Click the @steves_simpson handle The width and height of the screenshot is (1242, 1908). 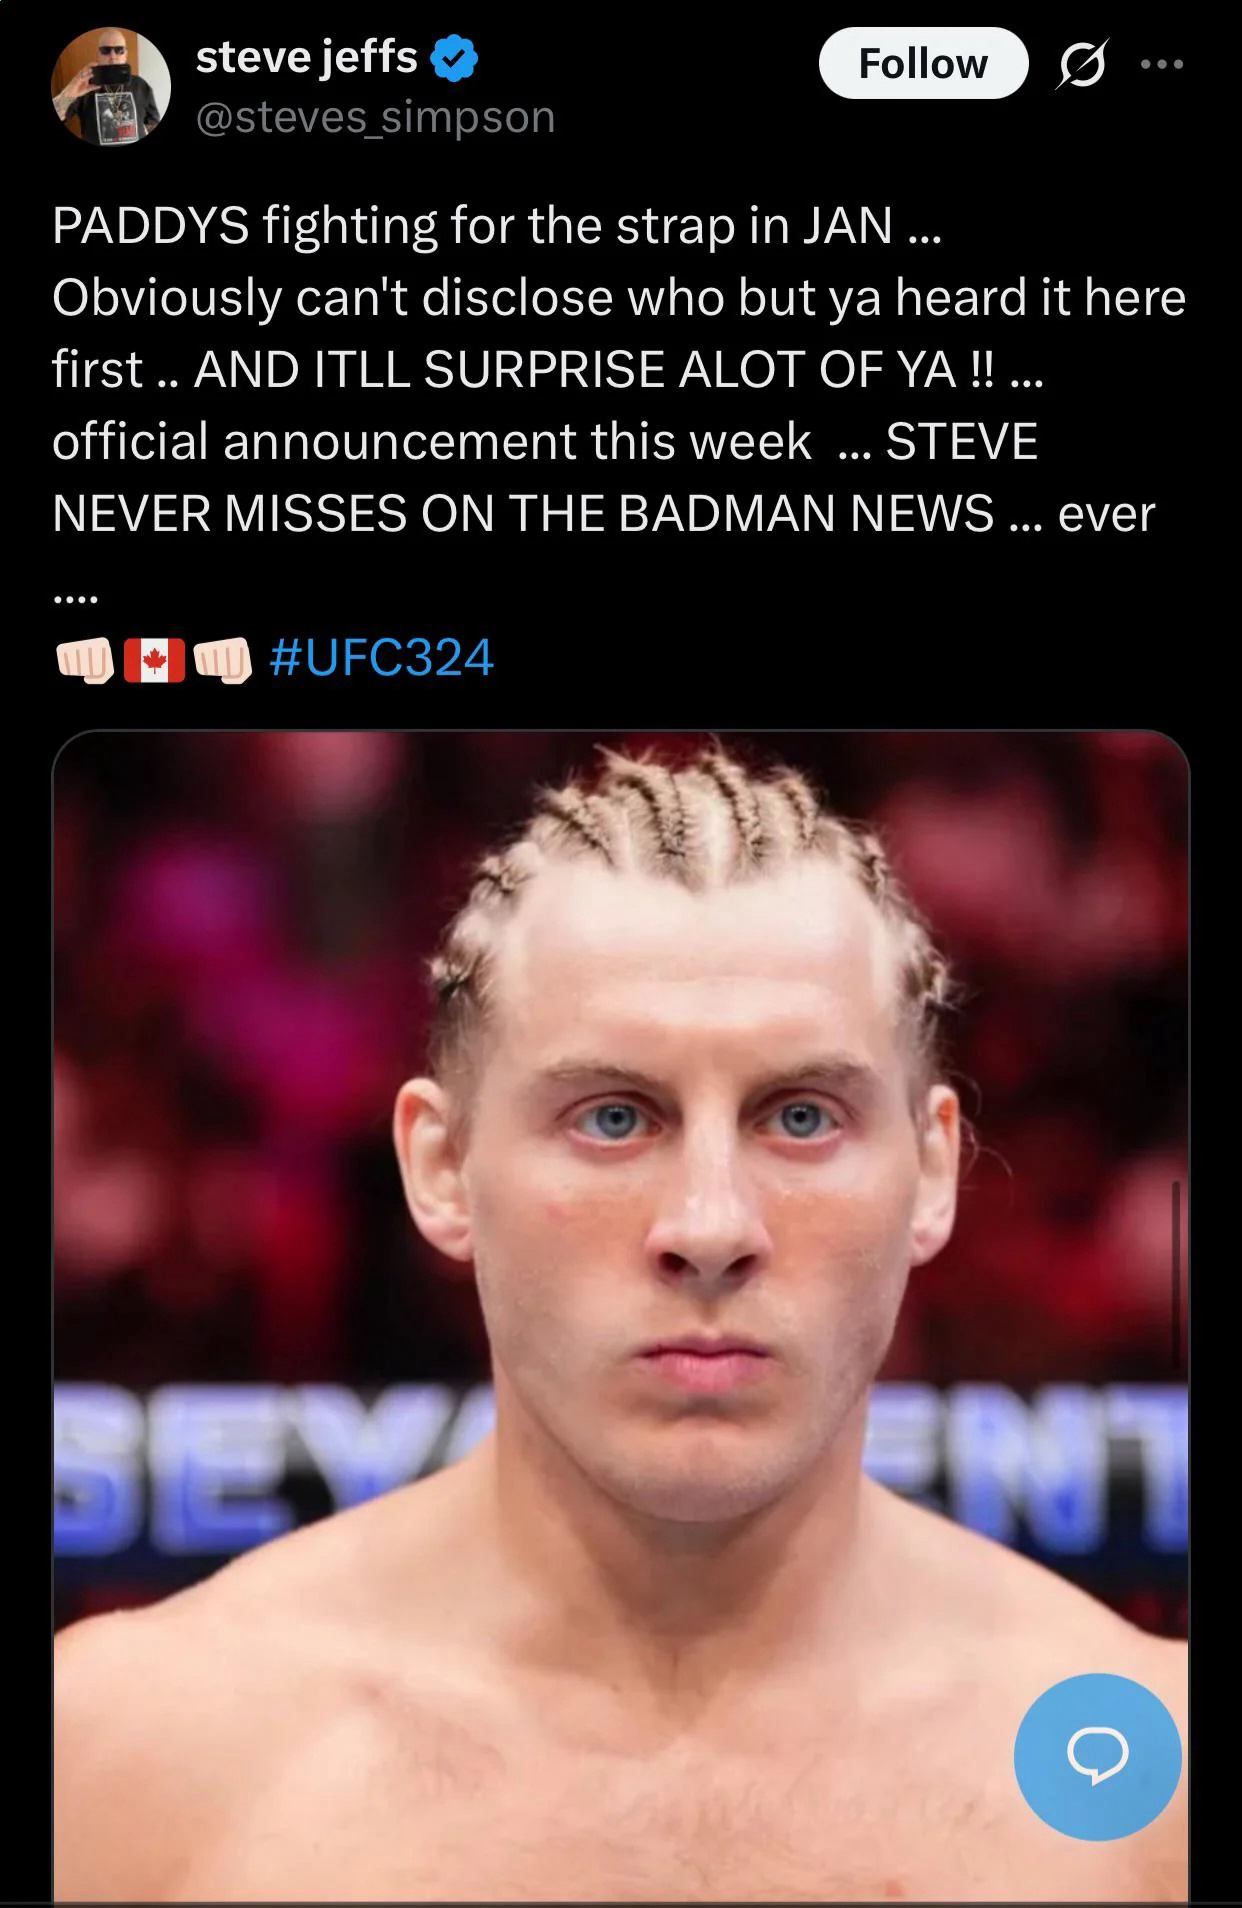(375, 117)
